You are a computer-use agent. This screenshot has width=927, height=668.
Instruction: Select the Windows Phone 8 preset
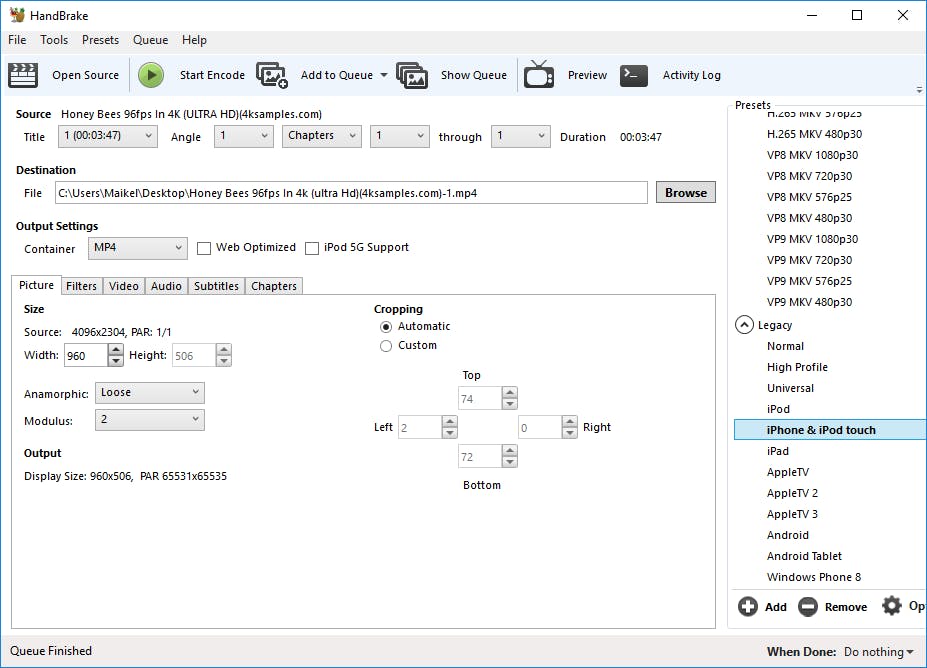point(813,577)
